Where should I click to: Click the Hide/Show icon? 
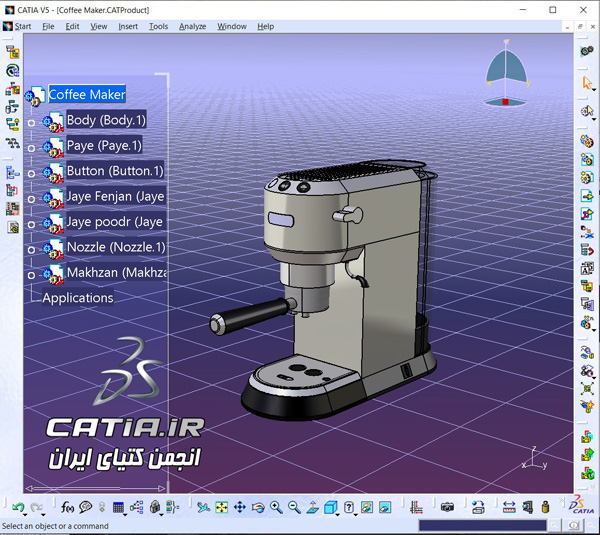(x=367, y=507)
